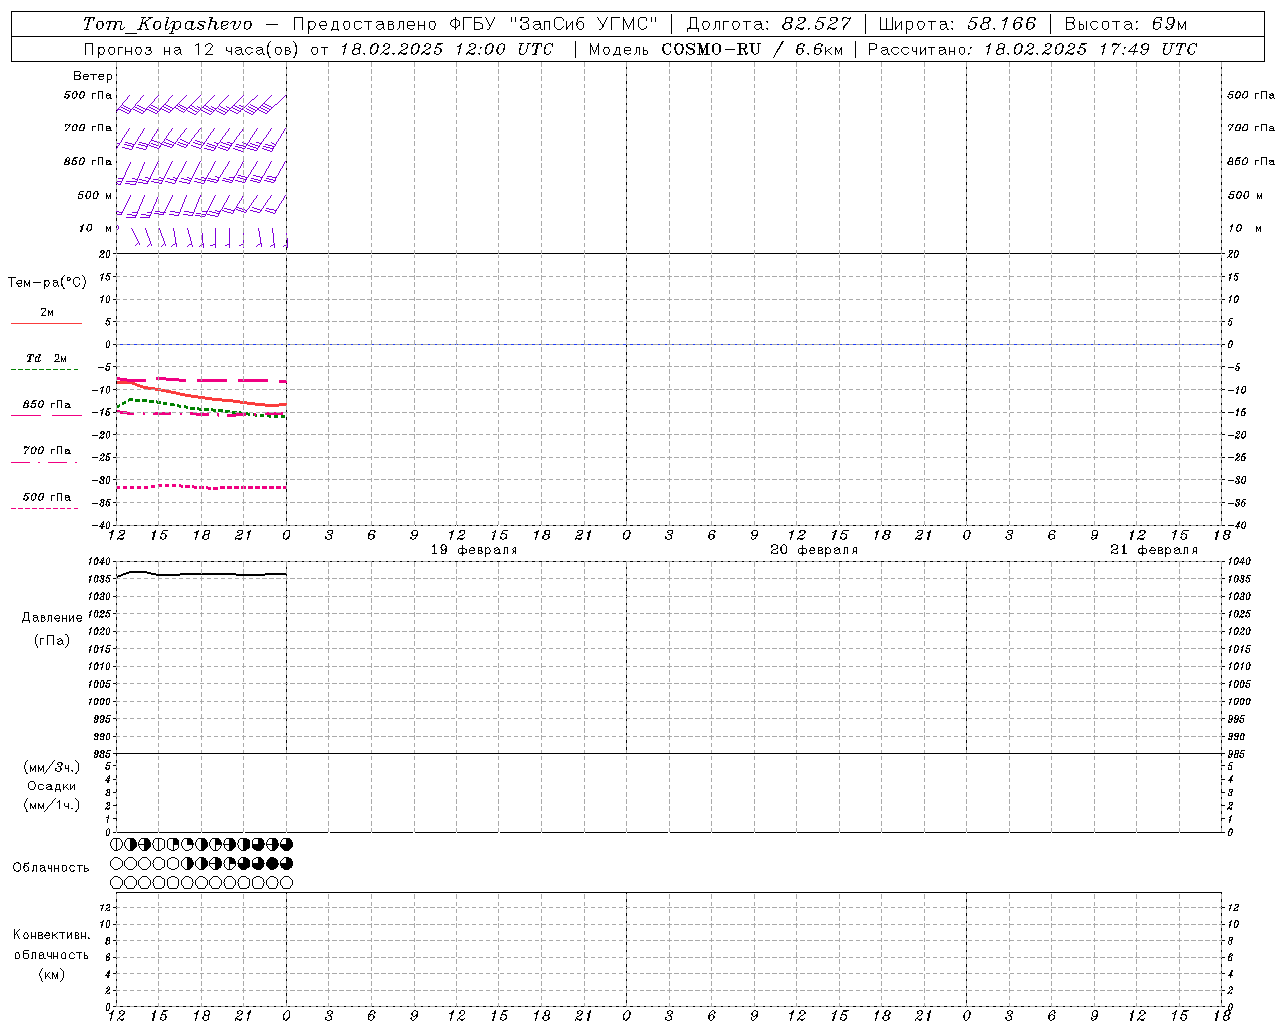1280x1024 pixels.
Task: Click the '500 гПа' entry in temperature legend
Action: (x=46, y=497)
